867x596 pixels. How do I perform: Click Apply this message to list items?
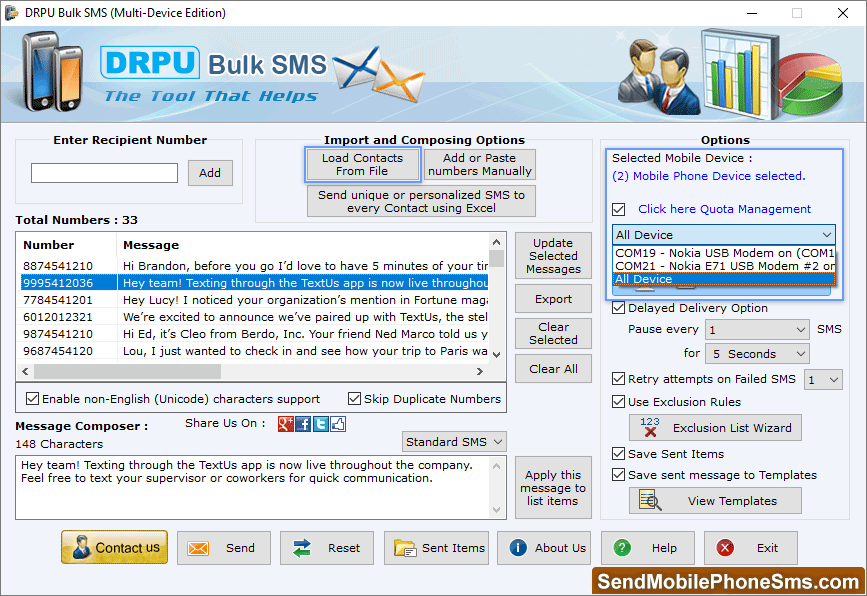553,488
